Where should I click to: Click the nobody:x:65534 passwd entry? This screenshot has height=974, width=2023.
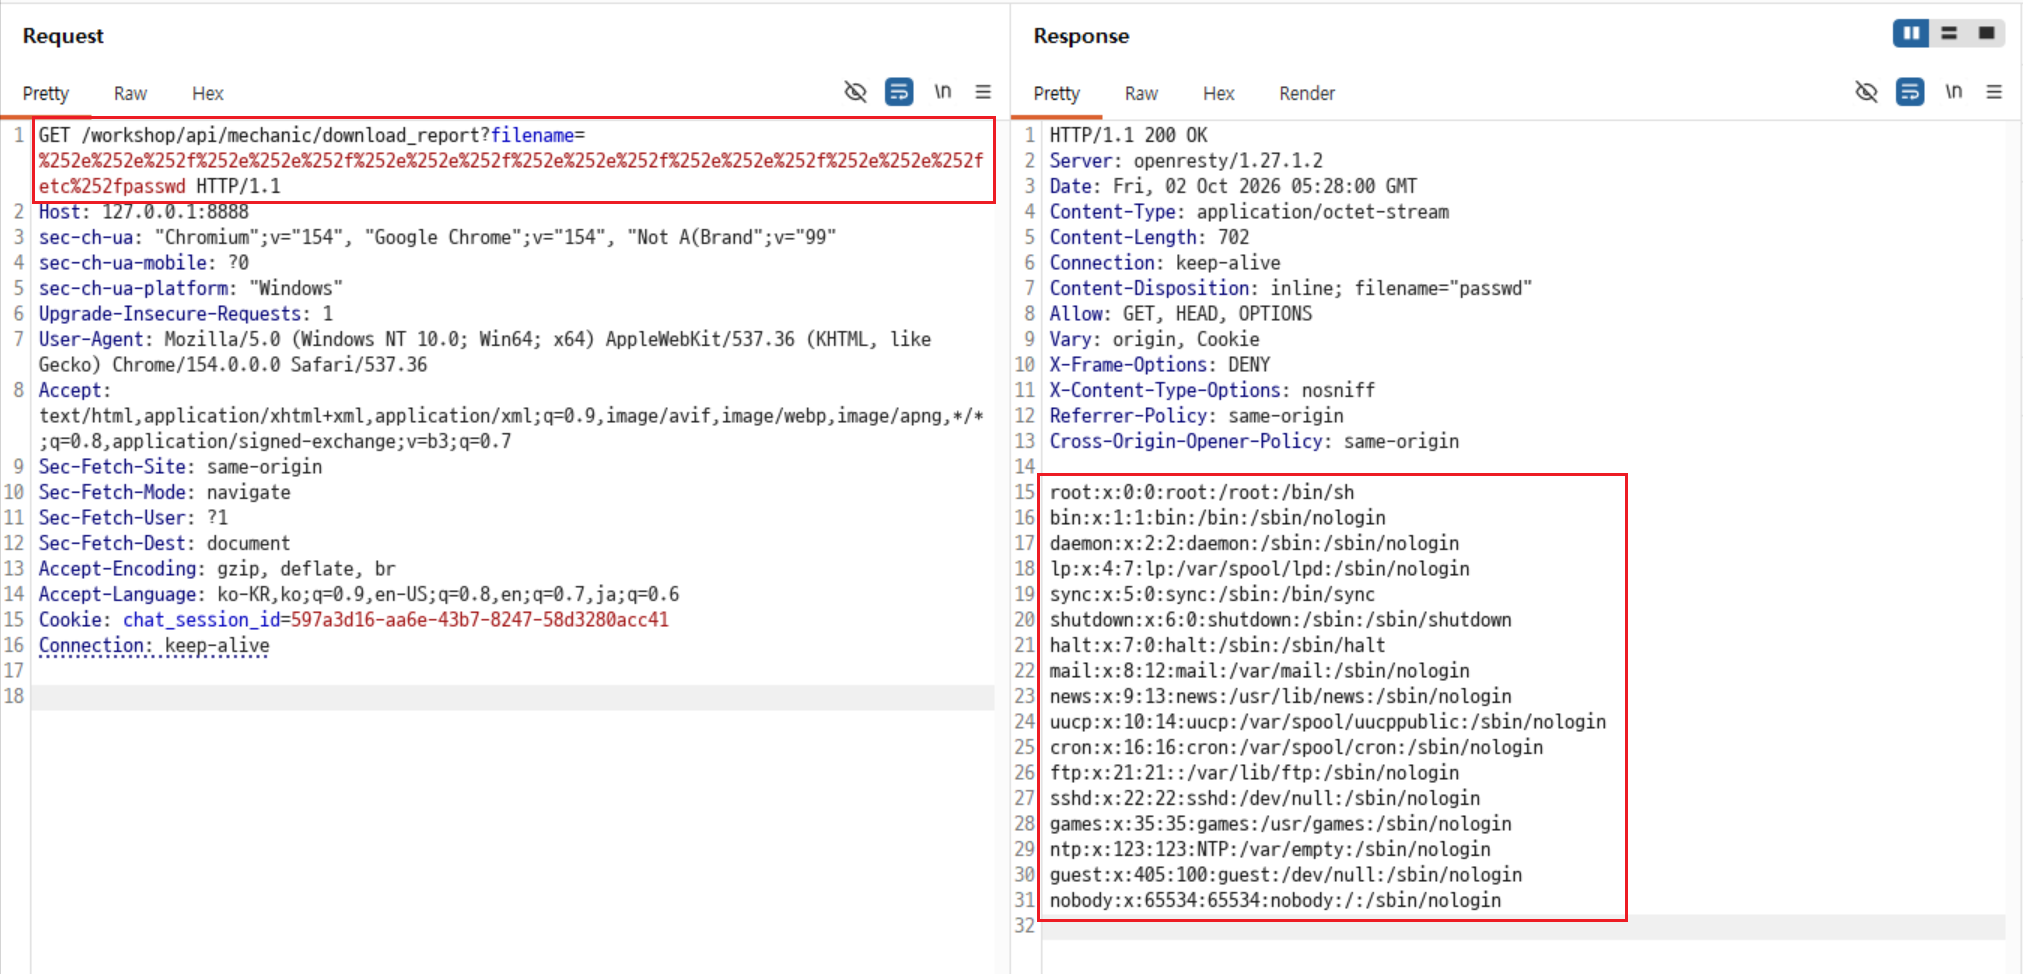(1275, 900)
